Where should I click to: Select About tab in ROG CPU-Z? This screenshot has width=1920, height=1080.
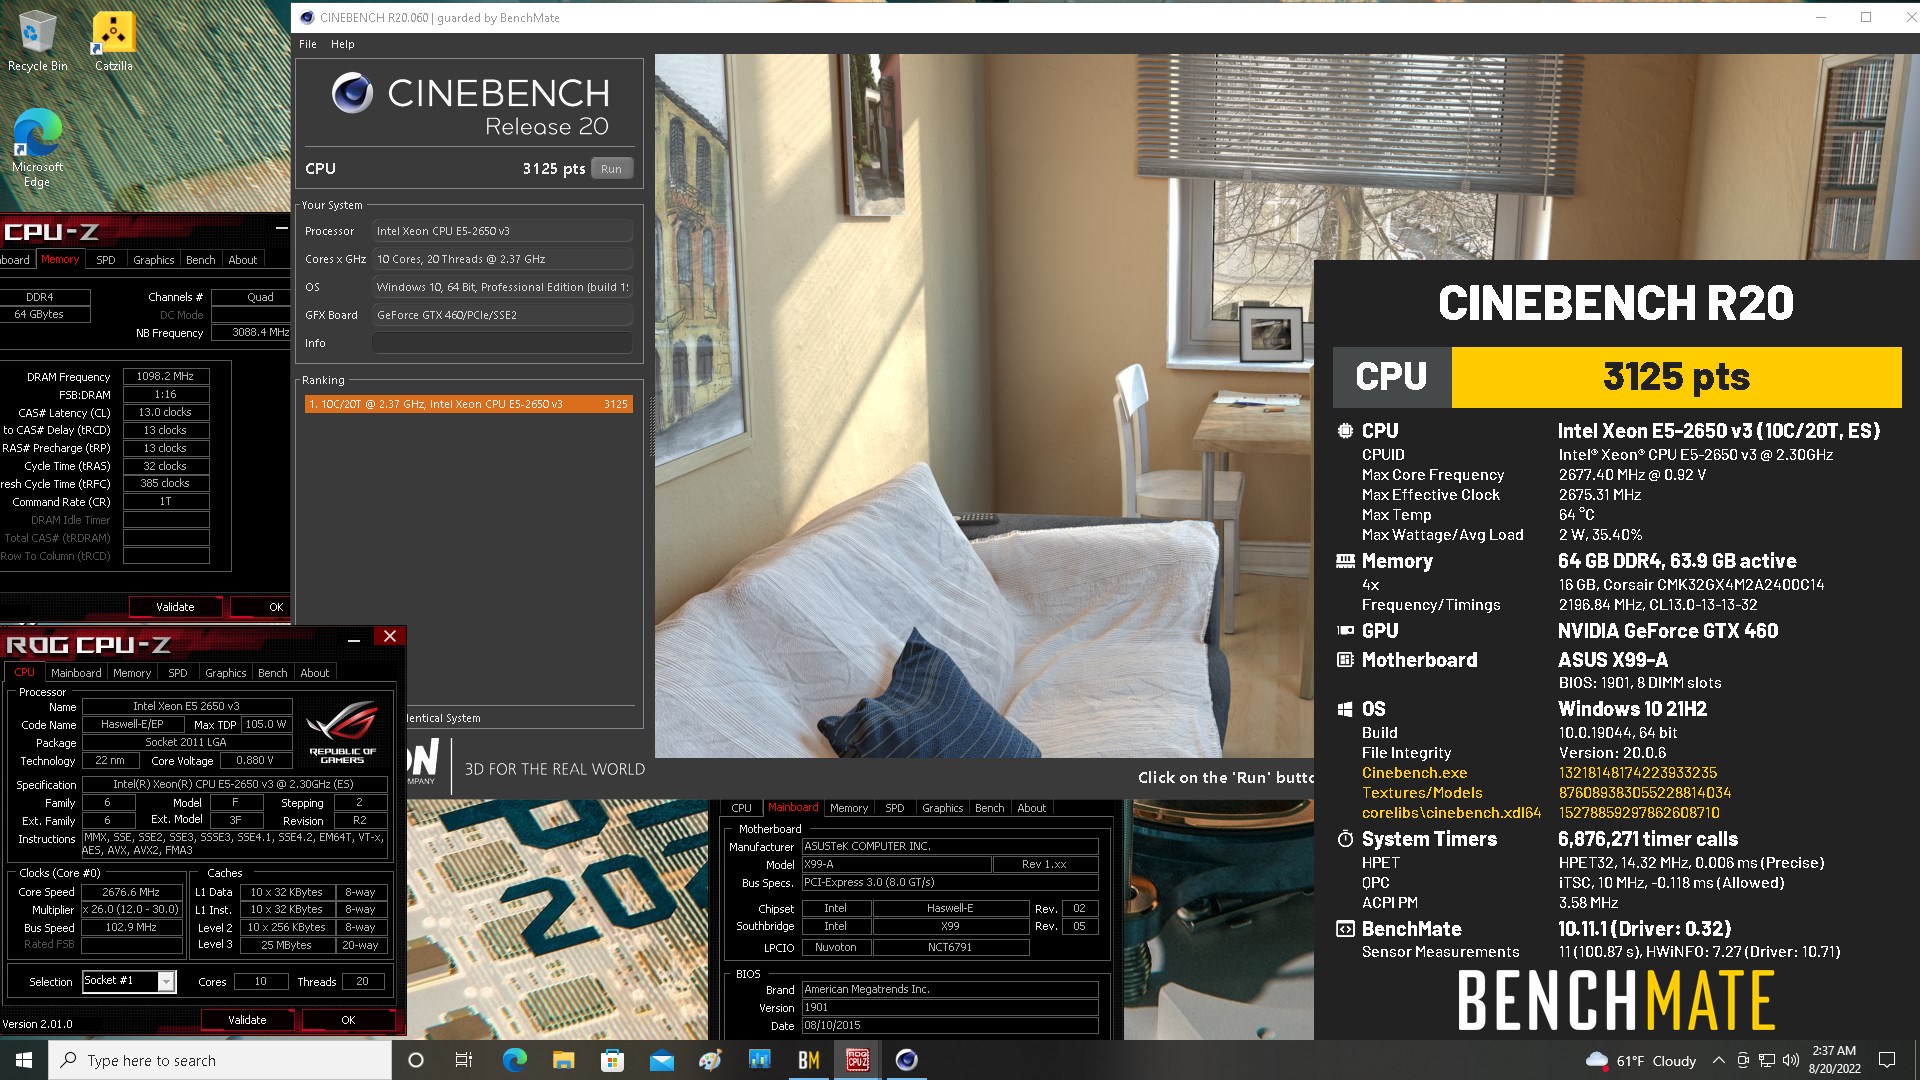315,673
